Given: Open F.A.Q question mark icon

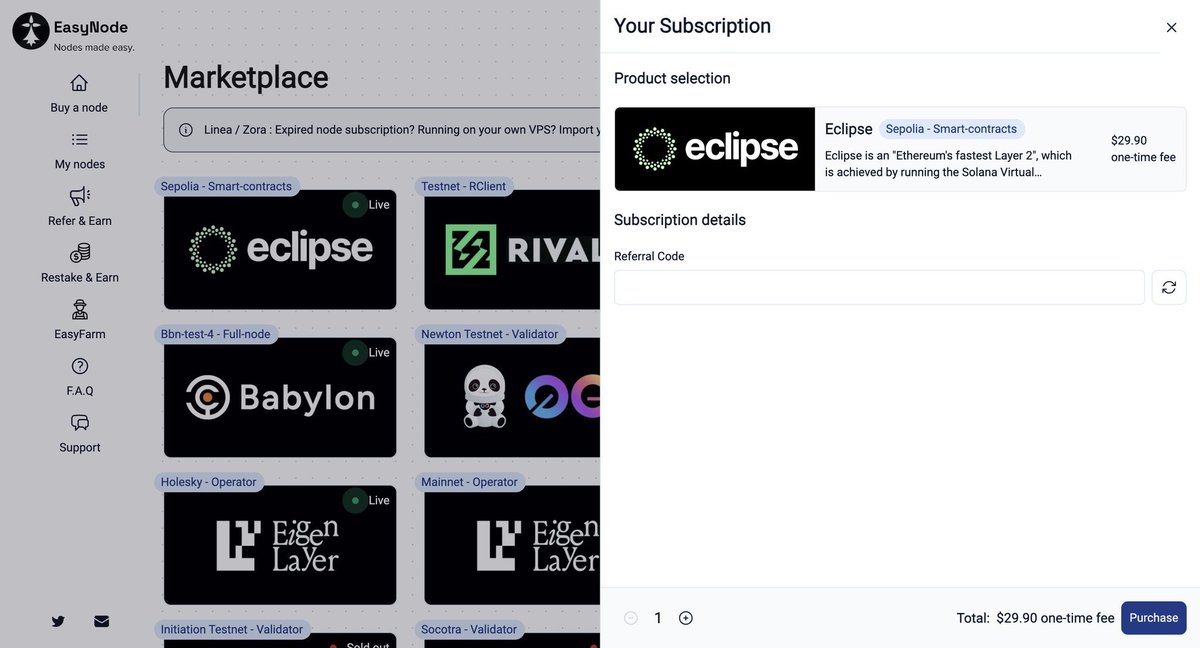Looking at the screenshot, I should 79,366.
